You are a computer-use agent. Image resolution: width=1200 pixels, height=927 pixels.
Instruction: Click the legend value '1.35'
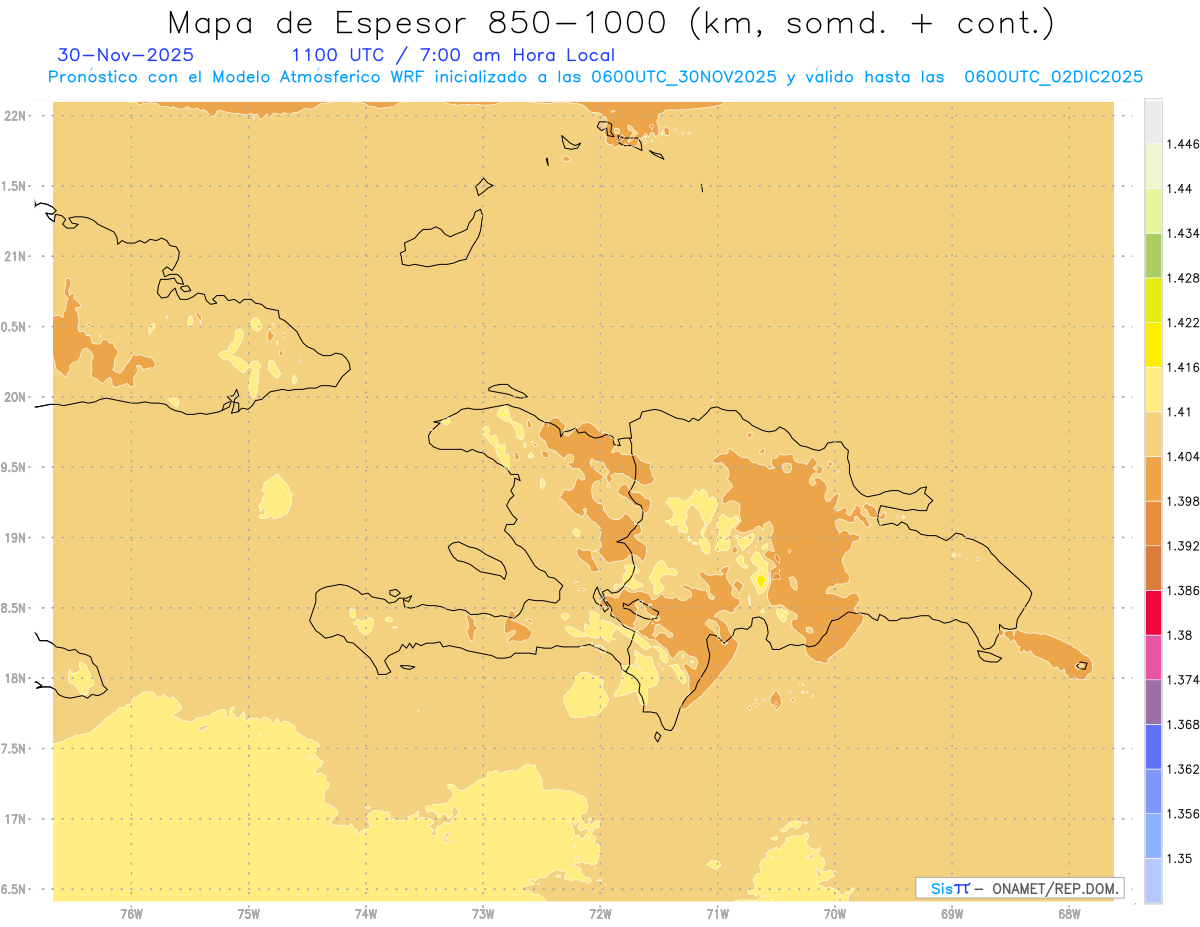coord(1179,858)
